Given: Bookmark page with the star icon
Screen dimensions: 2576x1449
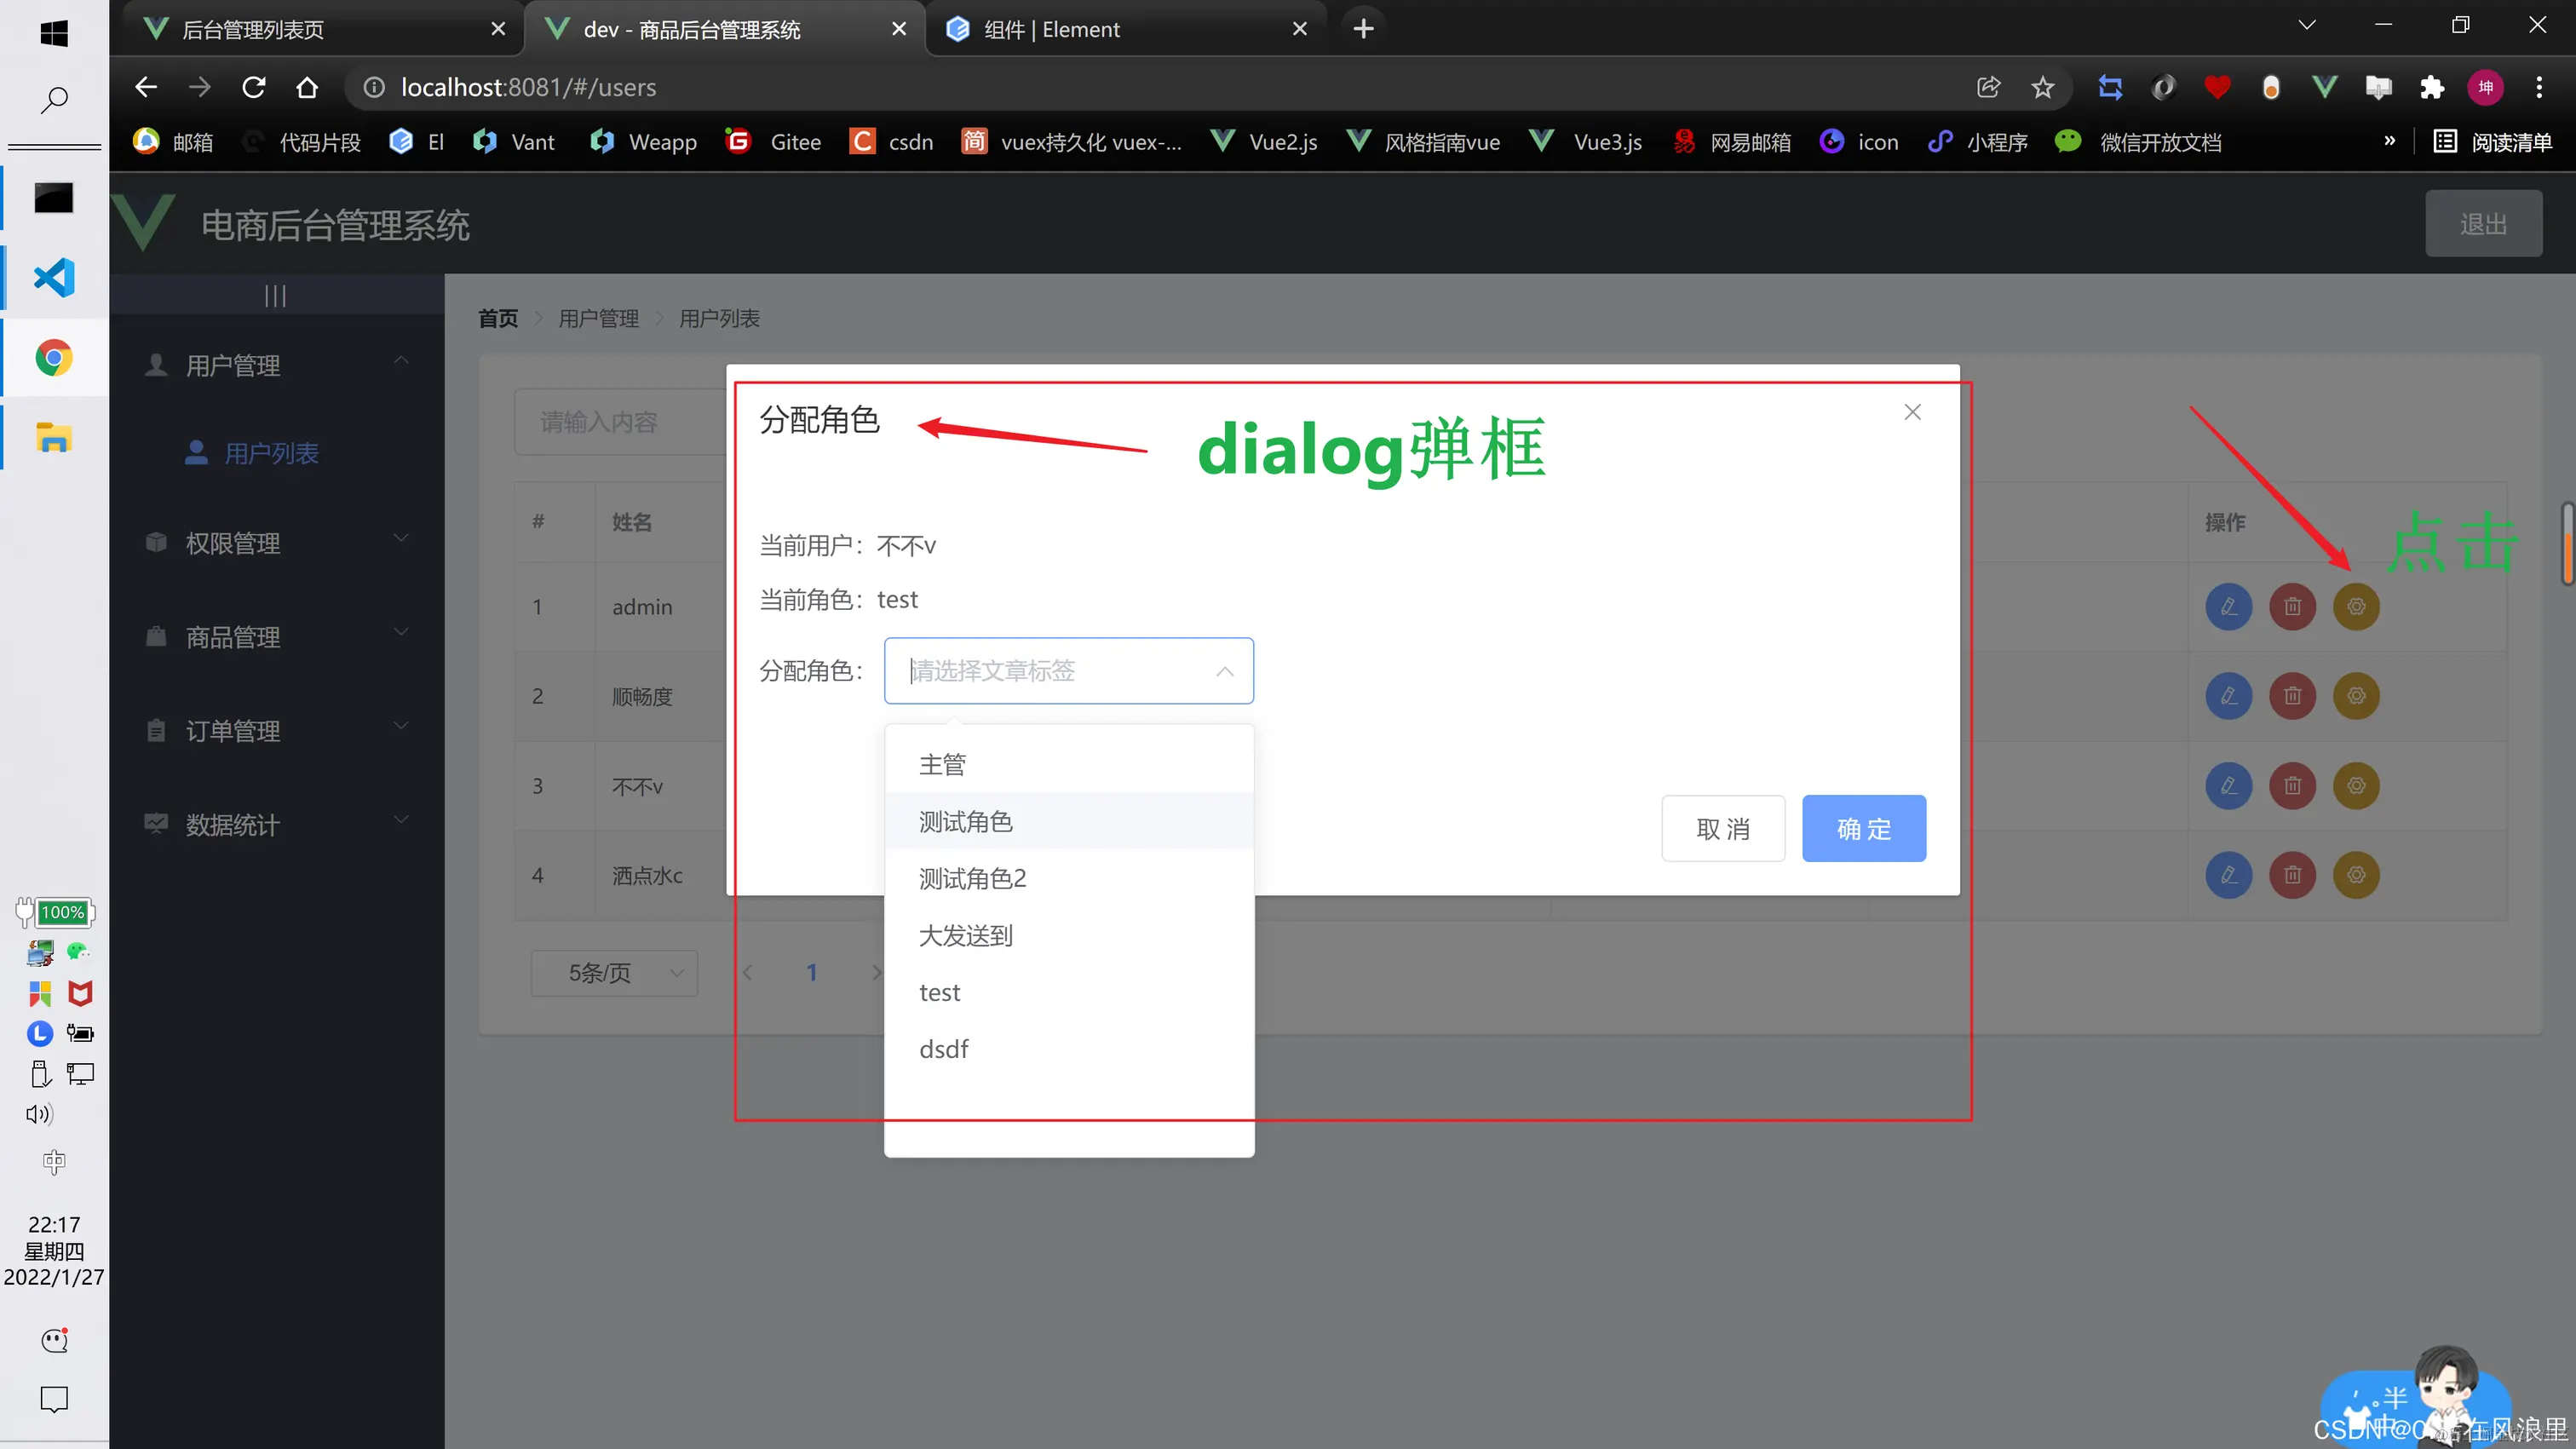Looking at the screenshot, I should pyautogui.click(x=2042, y=87).
